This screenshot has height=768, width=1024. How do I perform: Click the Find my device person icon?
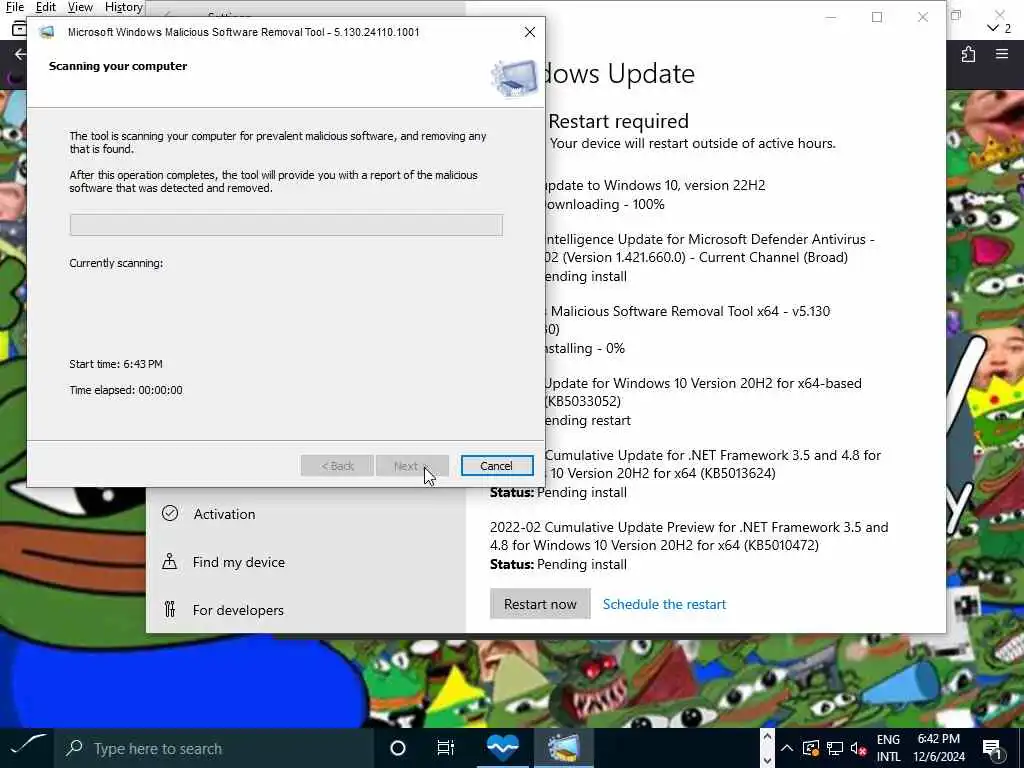(x=170, y=562)
